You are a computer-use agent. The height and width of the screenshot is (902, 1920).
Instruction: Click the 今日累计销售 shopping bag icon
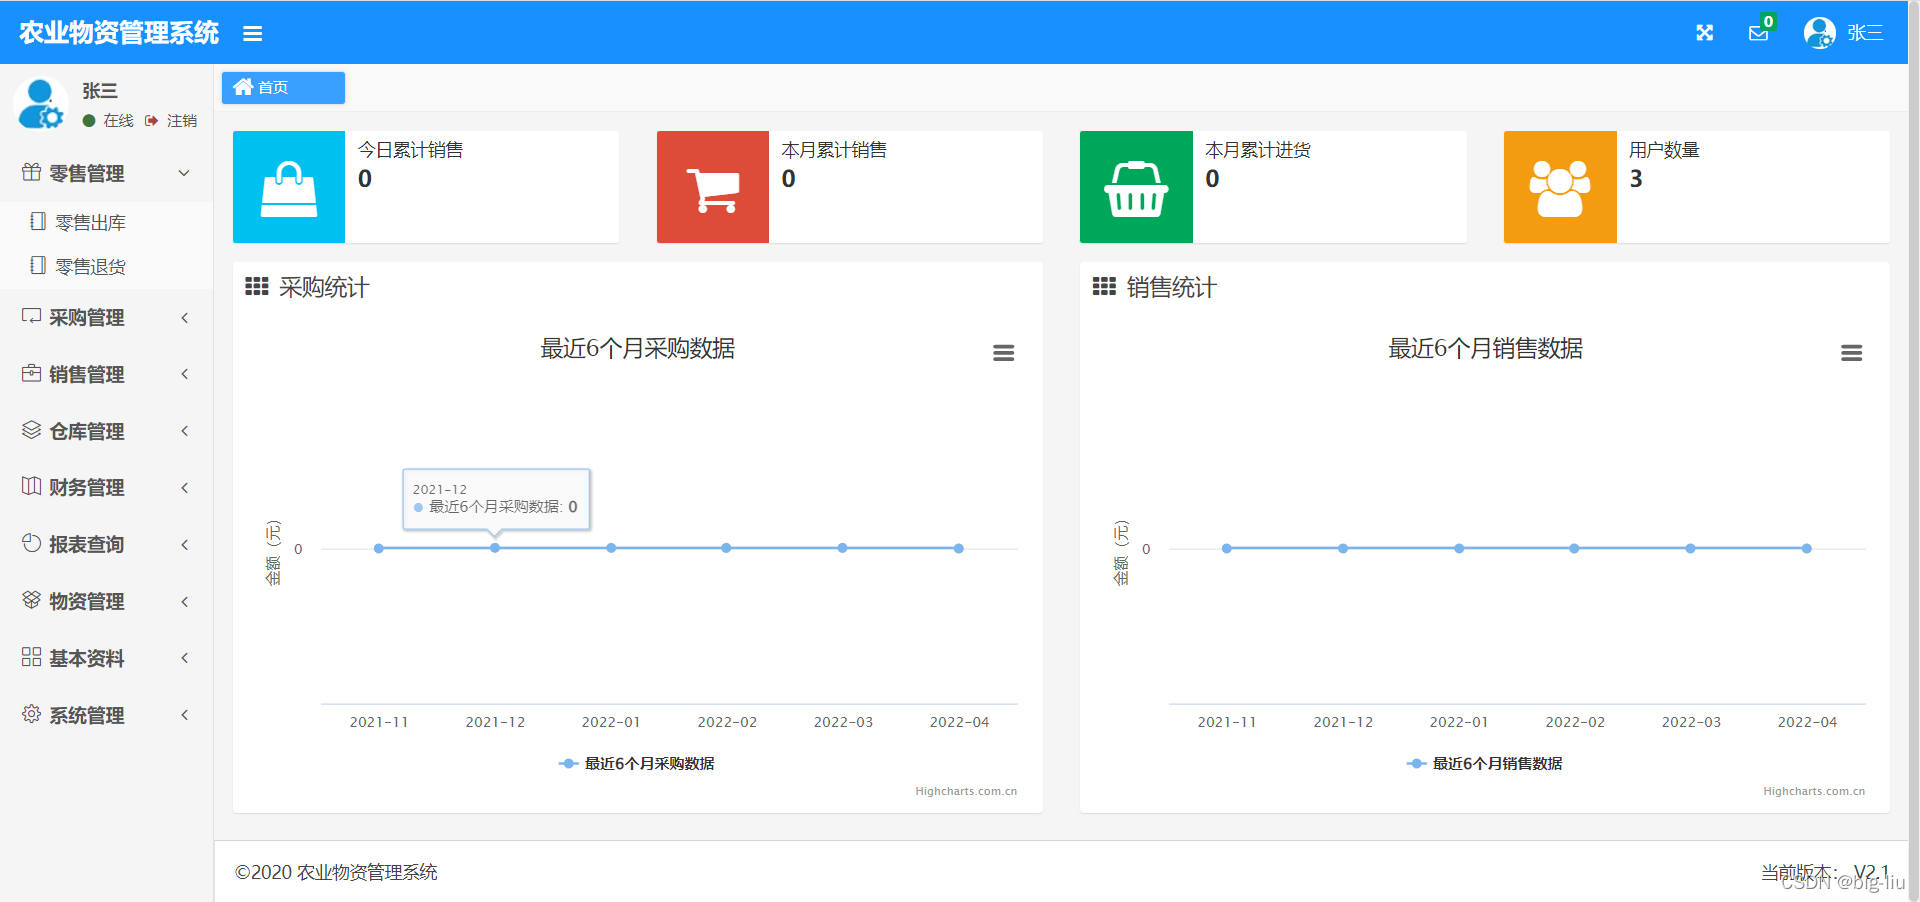(x=289, y=187)
